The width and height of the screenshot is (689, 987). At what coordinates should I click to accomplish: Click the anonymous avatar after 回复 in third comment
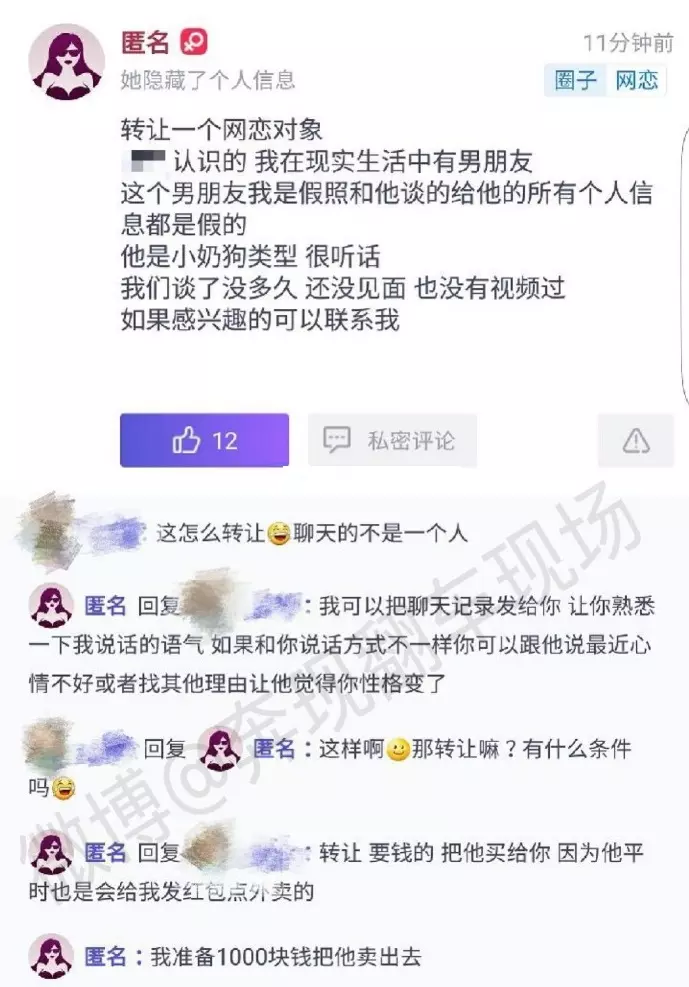coord(221,748)
